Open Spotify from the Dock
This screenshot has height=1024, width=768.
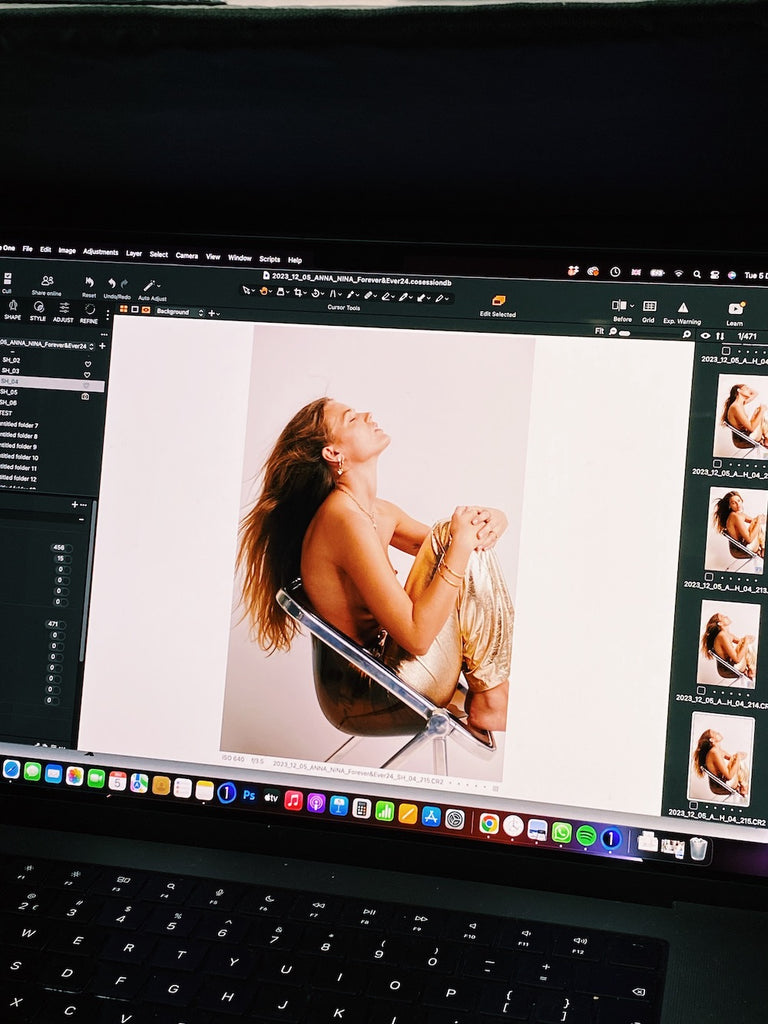[586, 835]
